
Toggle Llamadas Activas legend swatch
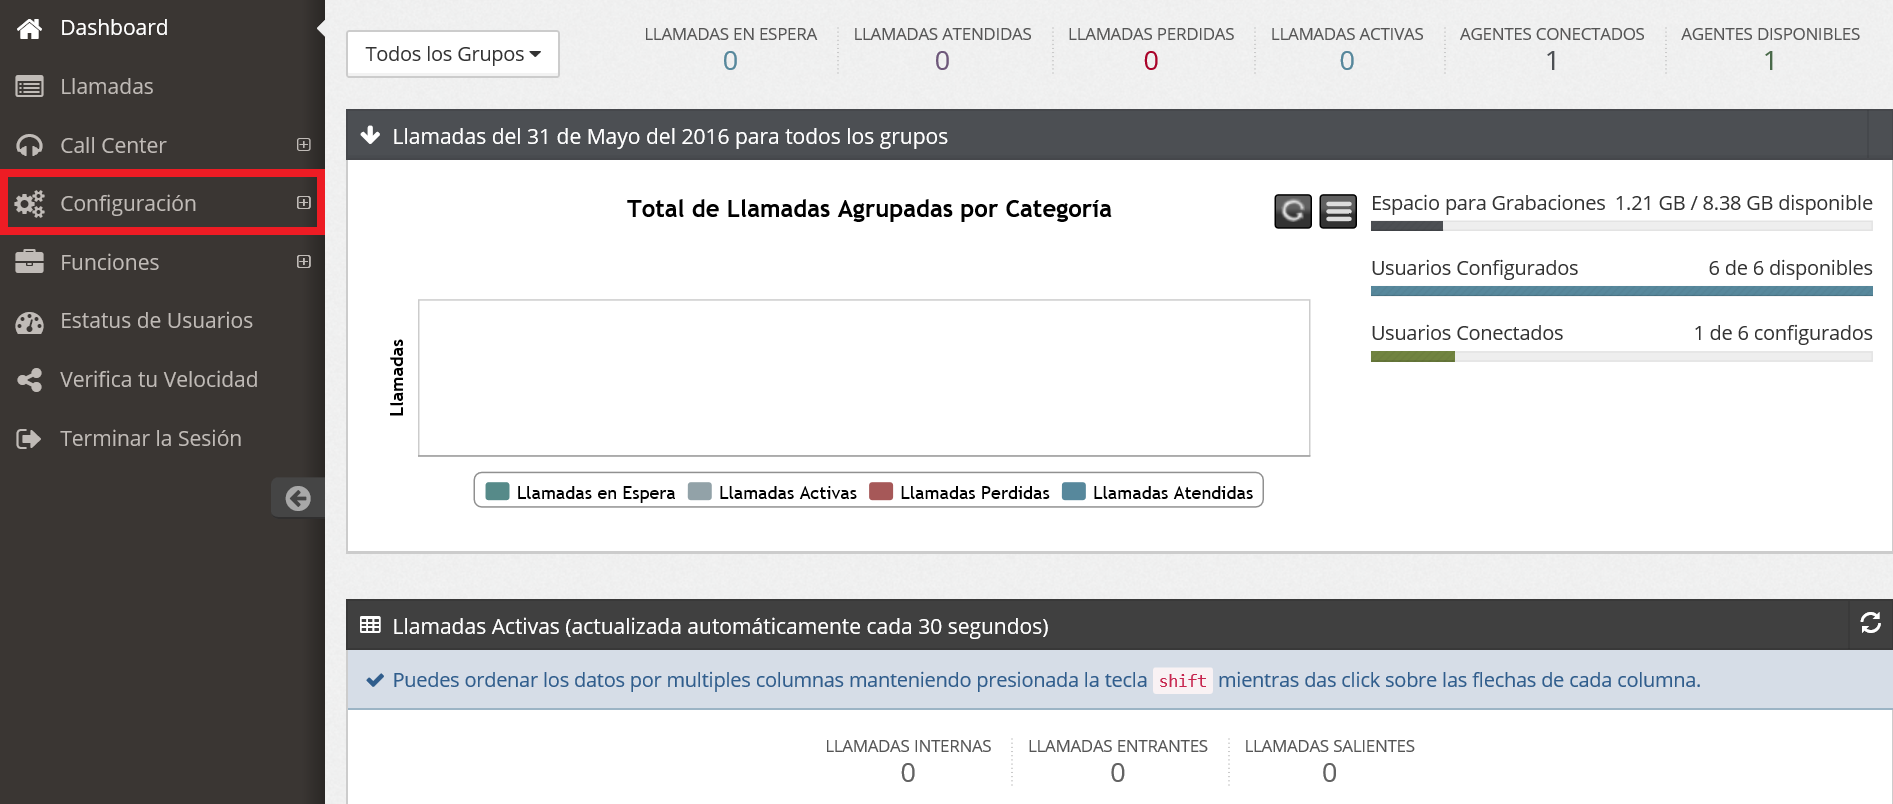(700, 491)
